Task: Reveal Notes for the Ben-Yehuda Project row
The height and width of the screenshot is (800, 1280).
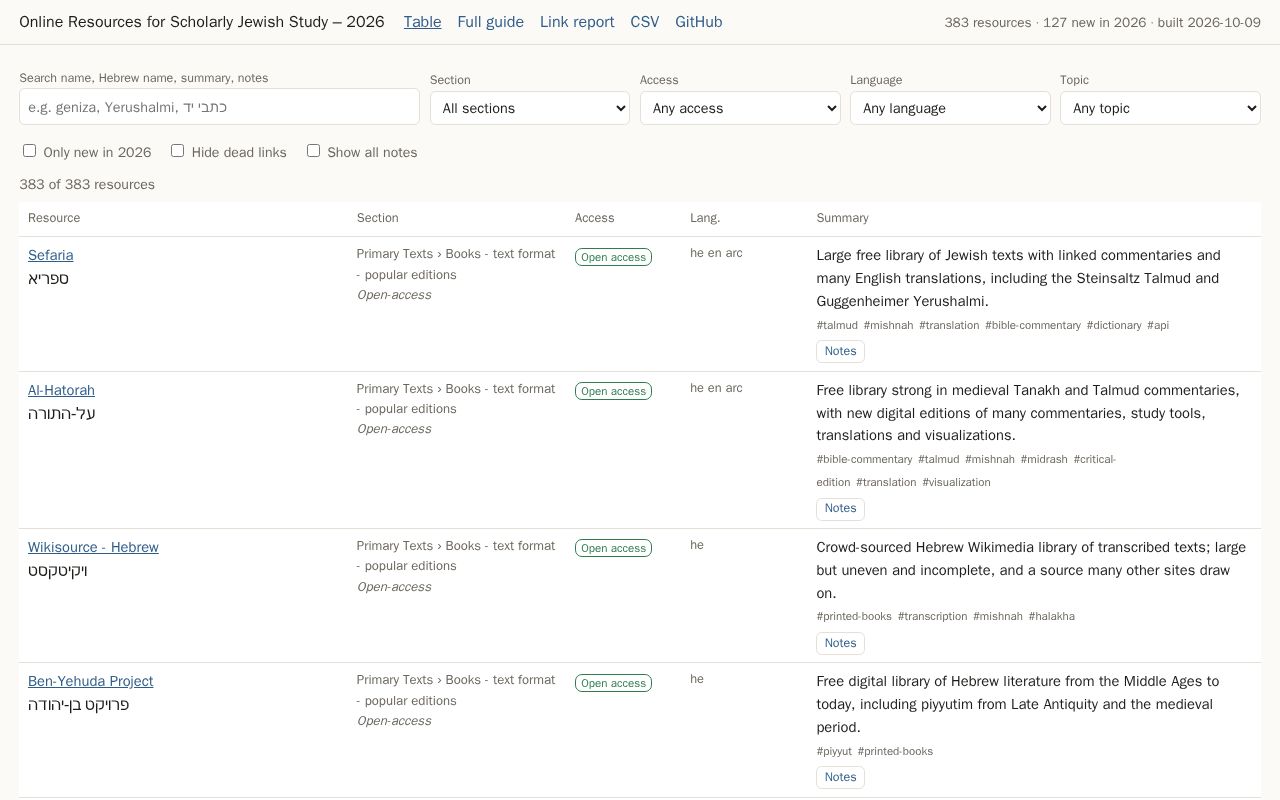Action: coord(840,777)
